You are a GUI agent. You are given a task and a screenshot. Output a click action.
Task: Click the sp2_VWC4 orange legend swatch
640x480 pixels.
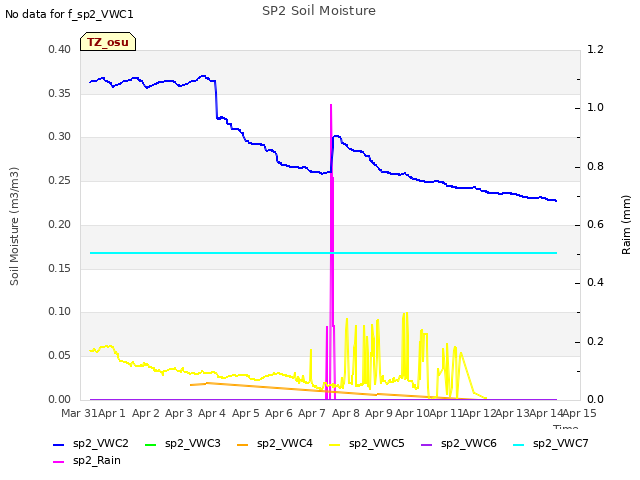pyautogui.click(x=242, y=444)
